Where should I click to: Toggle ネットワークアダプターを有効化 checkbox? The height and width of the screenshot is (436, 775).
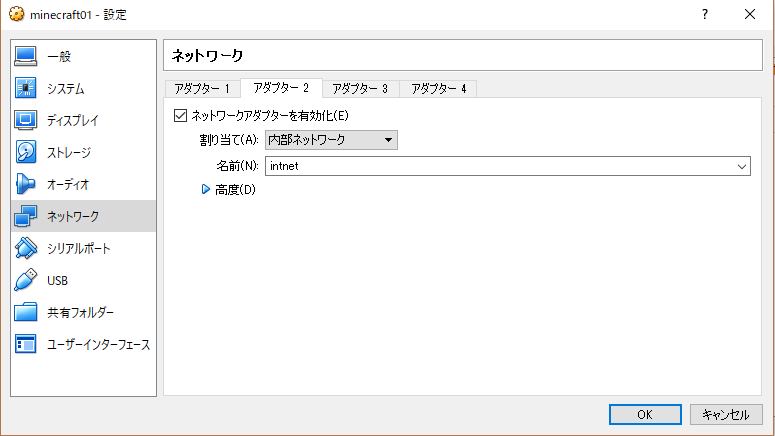click(180, 116)
